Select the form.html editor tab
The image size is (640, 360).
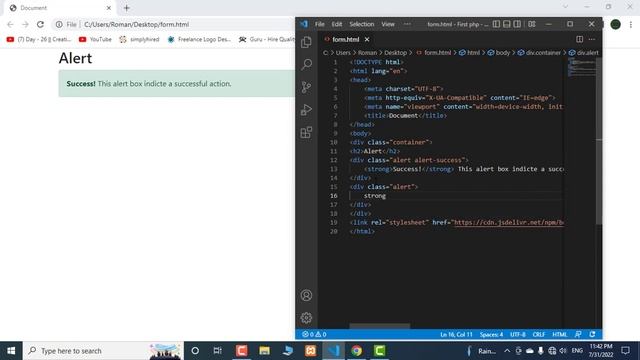pyautogui.click(x=346, y=39)
